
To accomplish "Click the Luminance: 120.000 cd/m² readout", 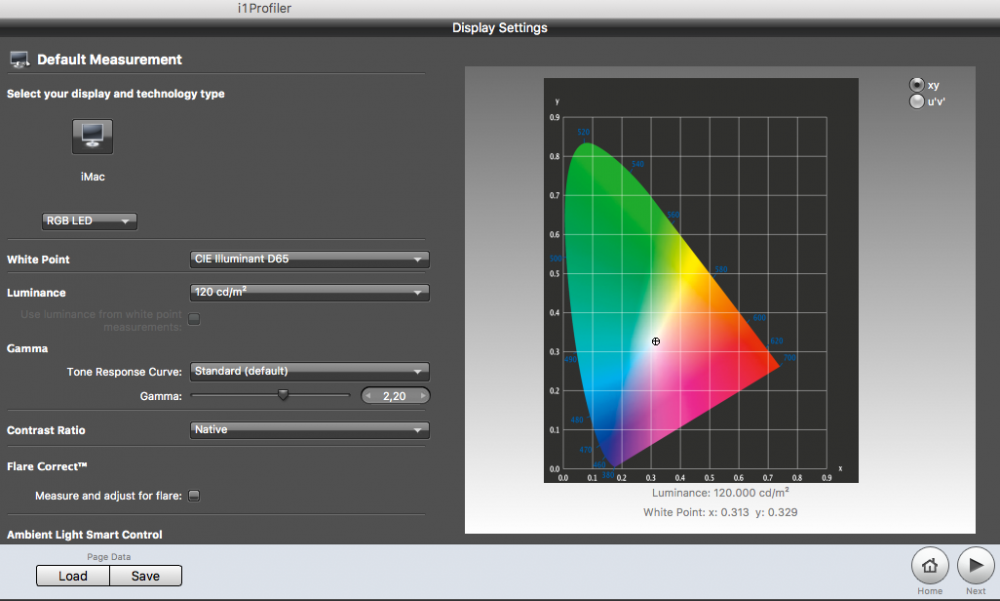I will 721,493.
